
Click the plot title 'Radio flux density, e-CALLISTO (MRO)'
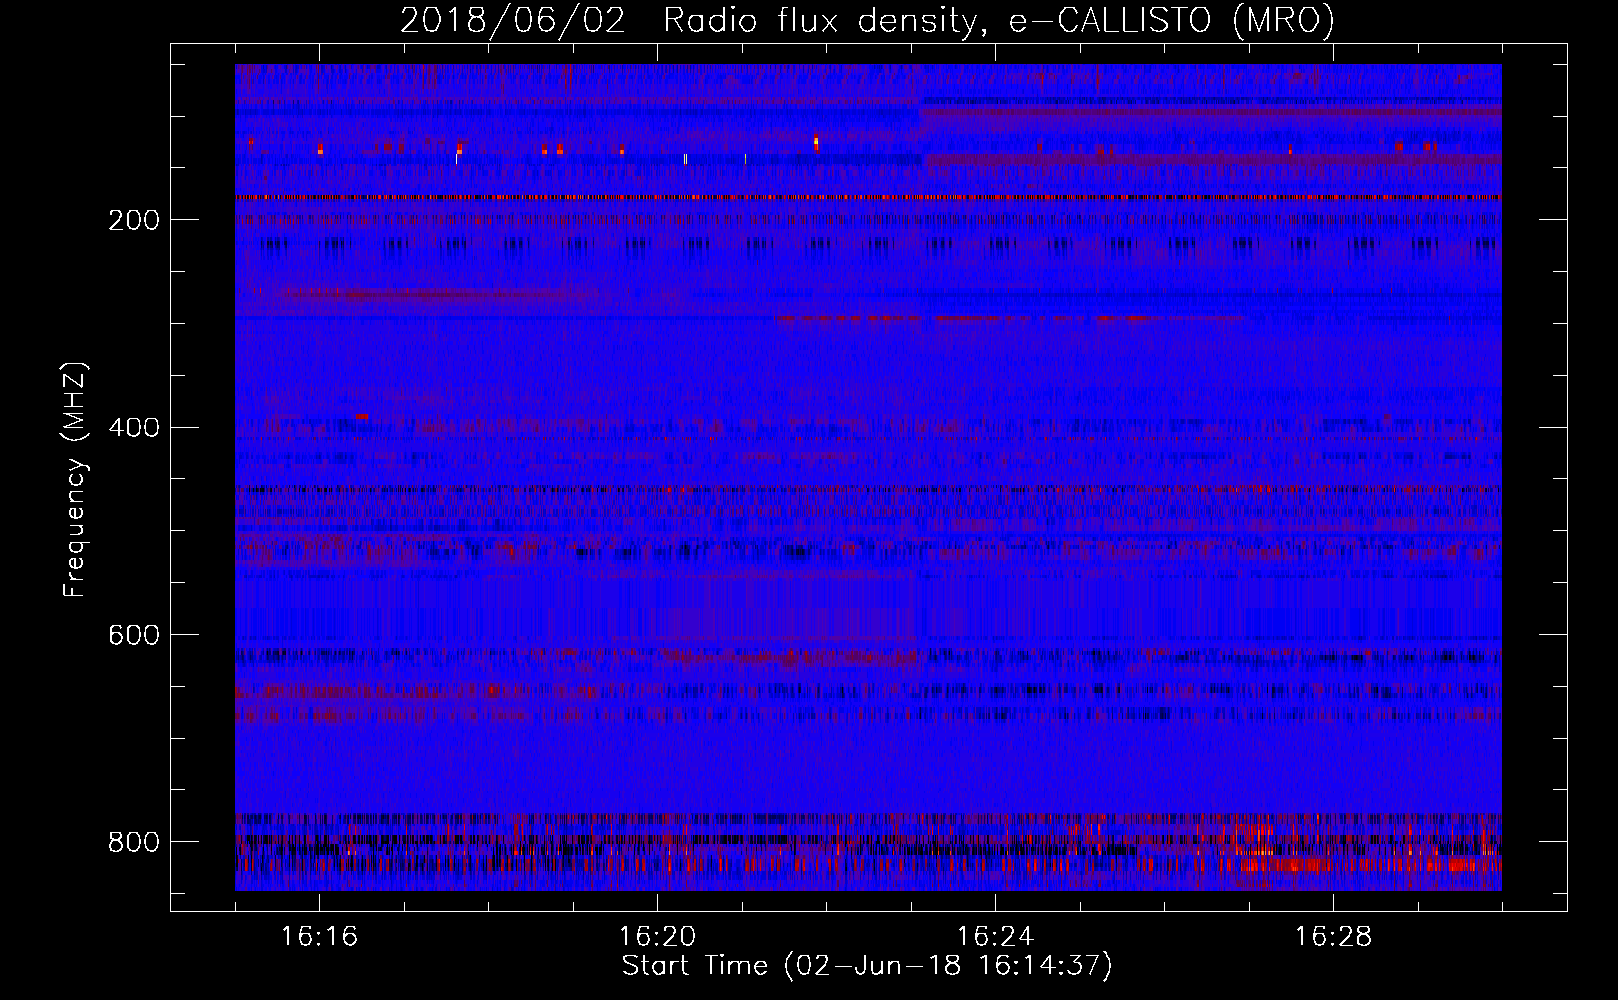999,21
